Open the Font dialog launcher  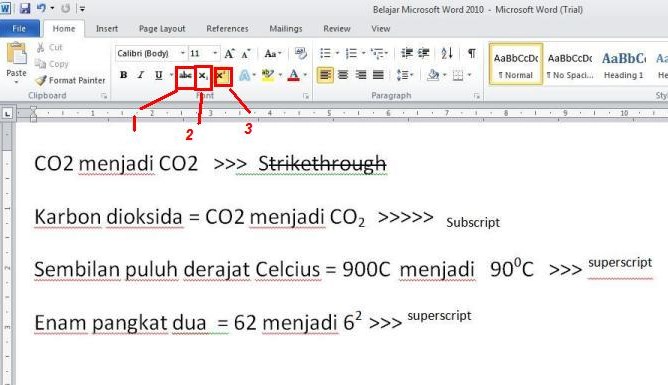(306, 96)
